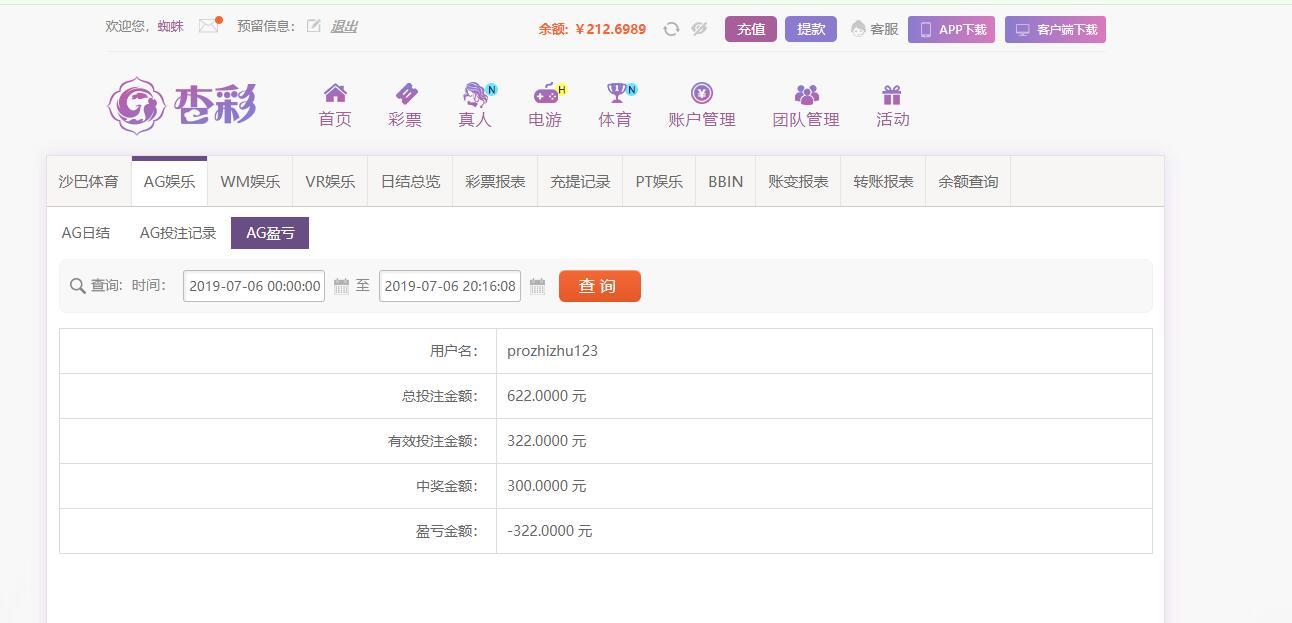Viewport: 1292px width, 623px height.
Task: Switch to BBIN tab
Action: (725, 181)
